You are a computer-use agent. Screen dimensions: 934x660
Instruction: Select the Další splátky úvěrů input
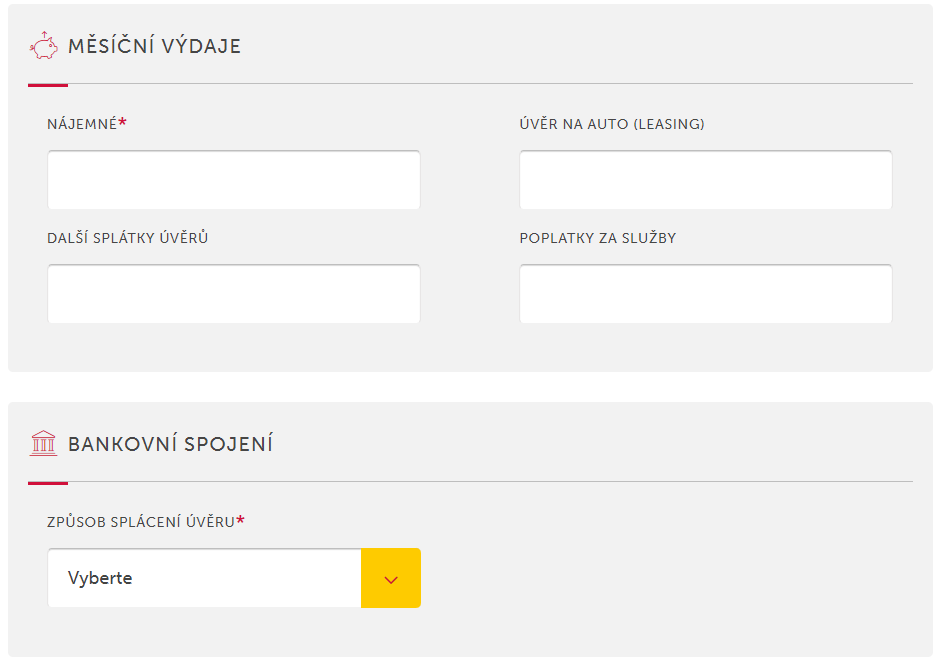[x=234, y=295]
